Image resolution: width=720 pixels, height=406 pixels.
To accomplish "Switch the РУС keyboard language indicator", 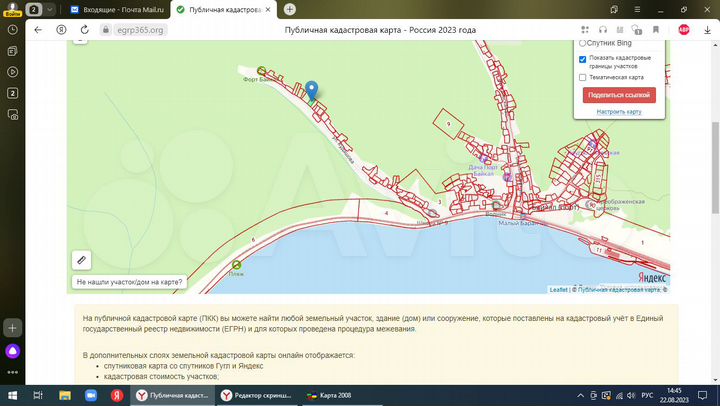I will click(x=647, y=395).
